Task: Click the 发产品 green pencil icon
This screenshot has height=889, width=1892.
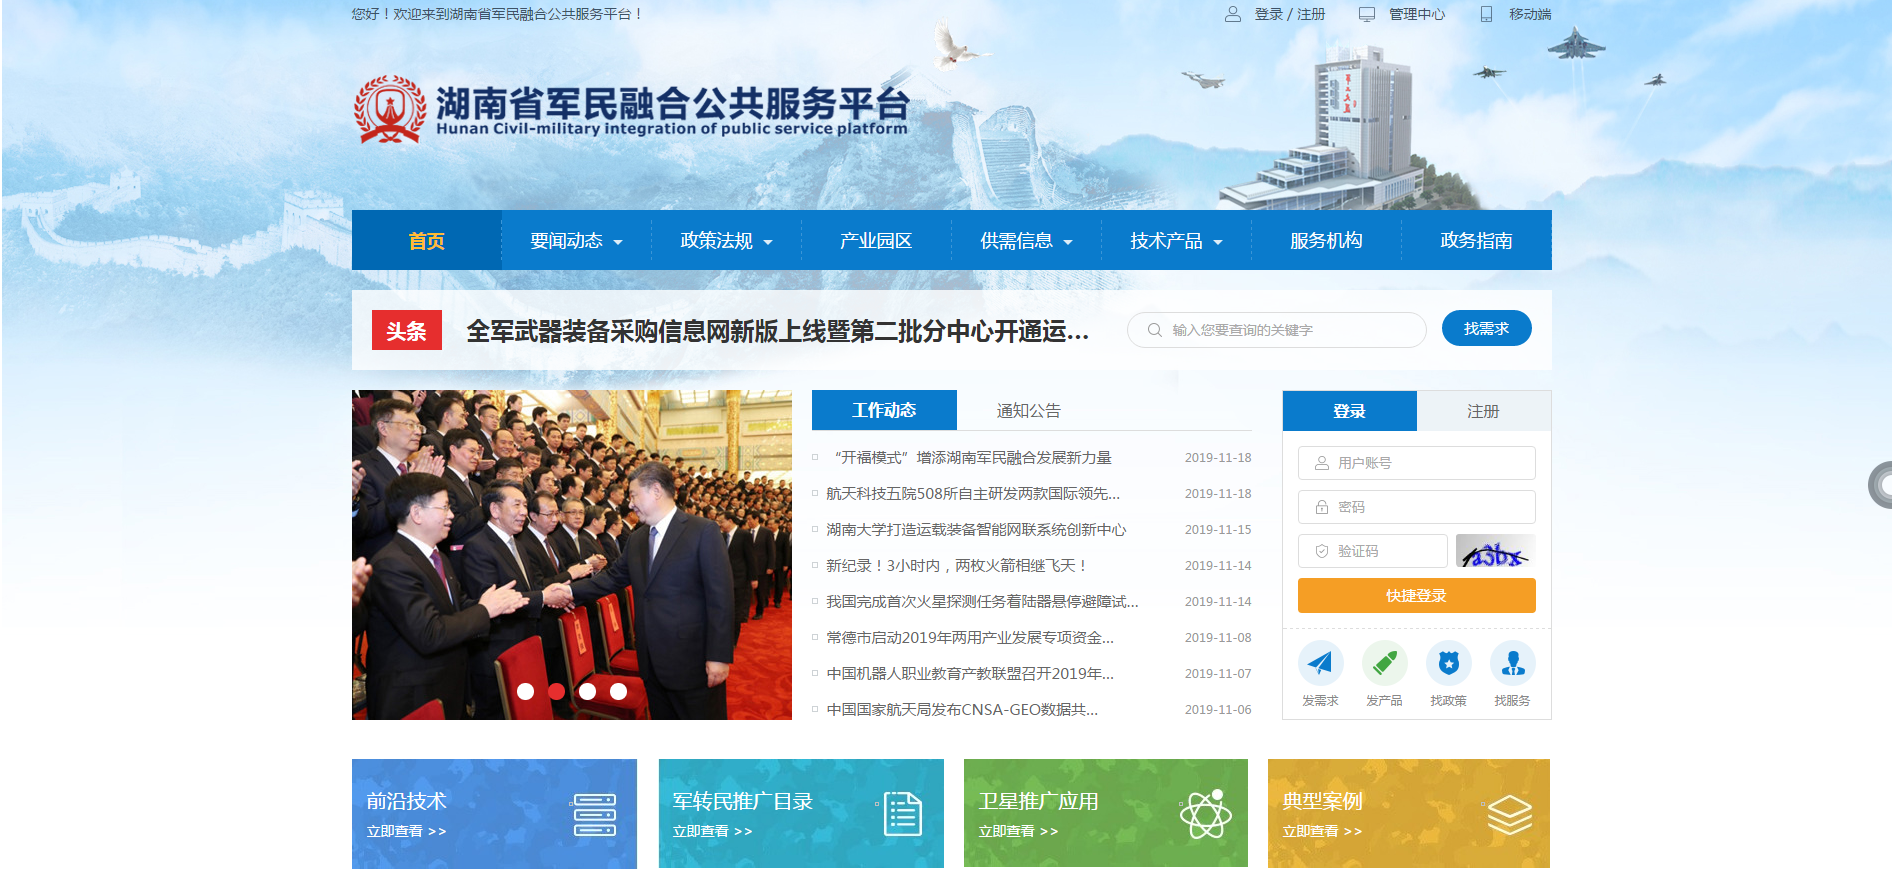Action: pos(1384,663)
